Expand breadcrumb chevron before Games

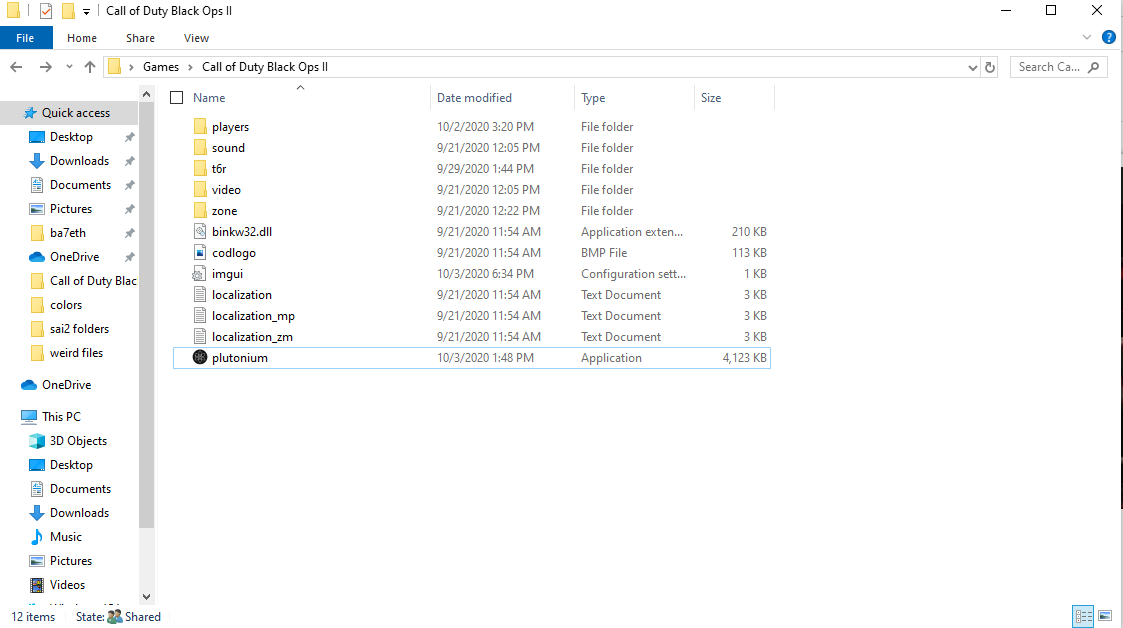131,67
